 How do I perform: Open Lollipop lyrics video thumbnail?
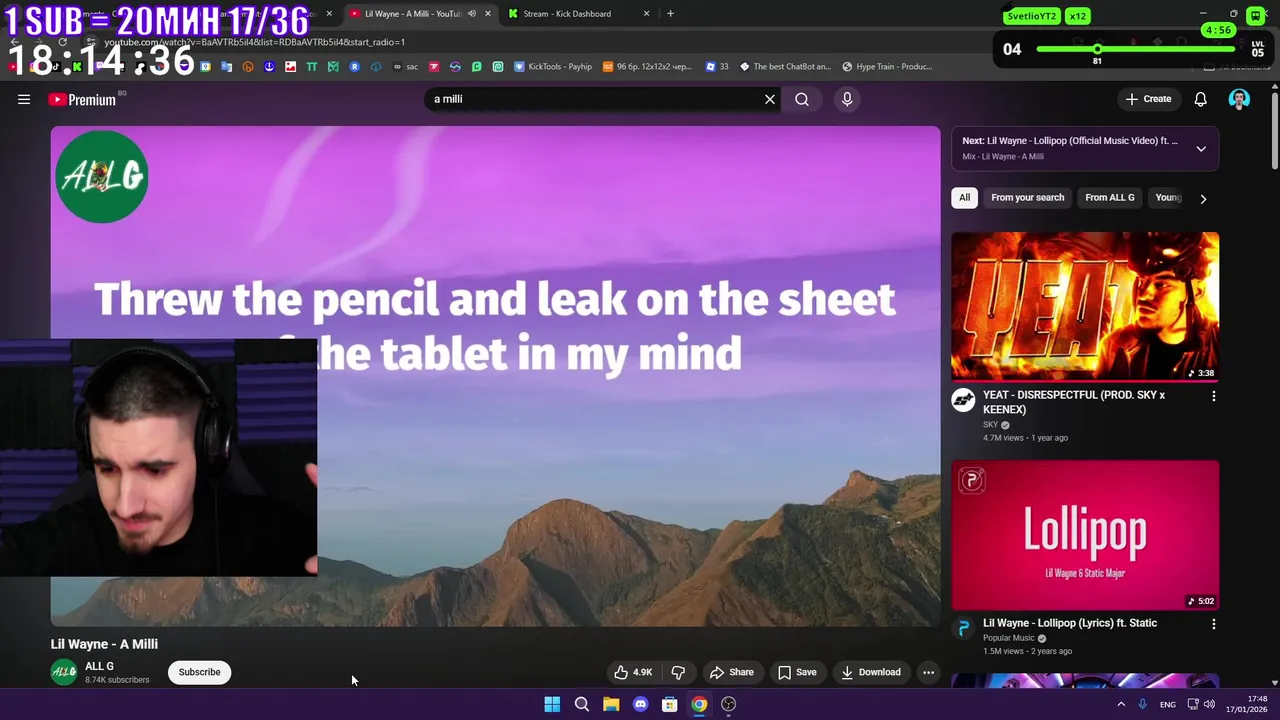tap(1085, 535)
